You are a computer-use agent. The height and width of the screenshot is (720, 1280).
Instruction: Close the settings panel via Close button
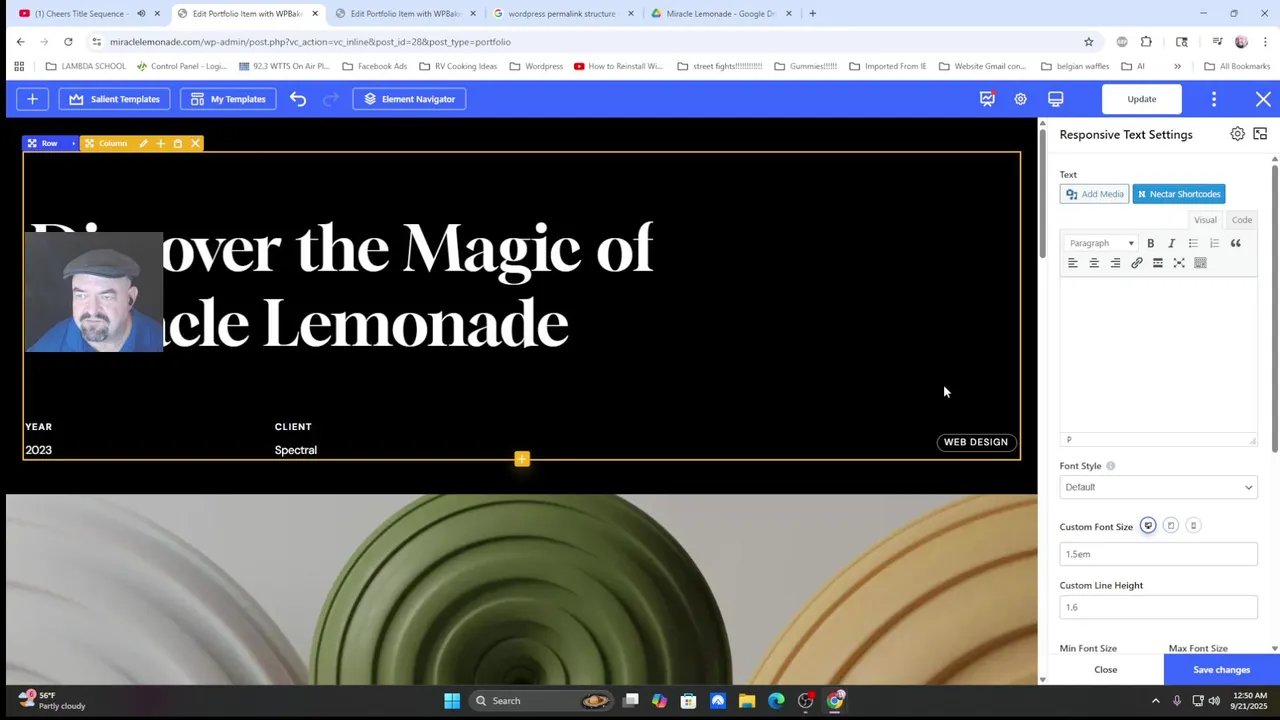(x=1105, y=670)
